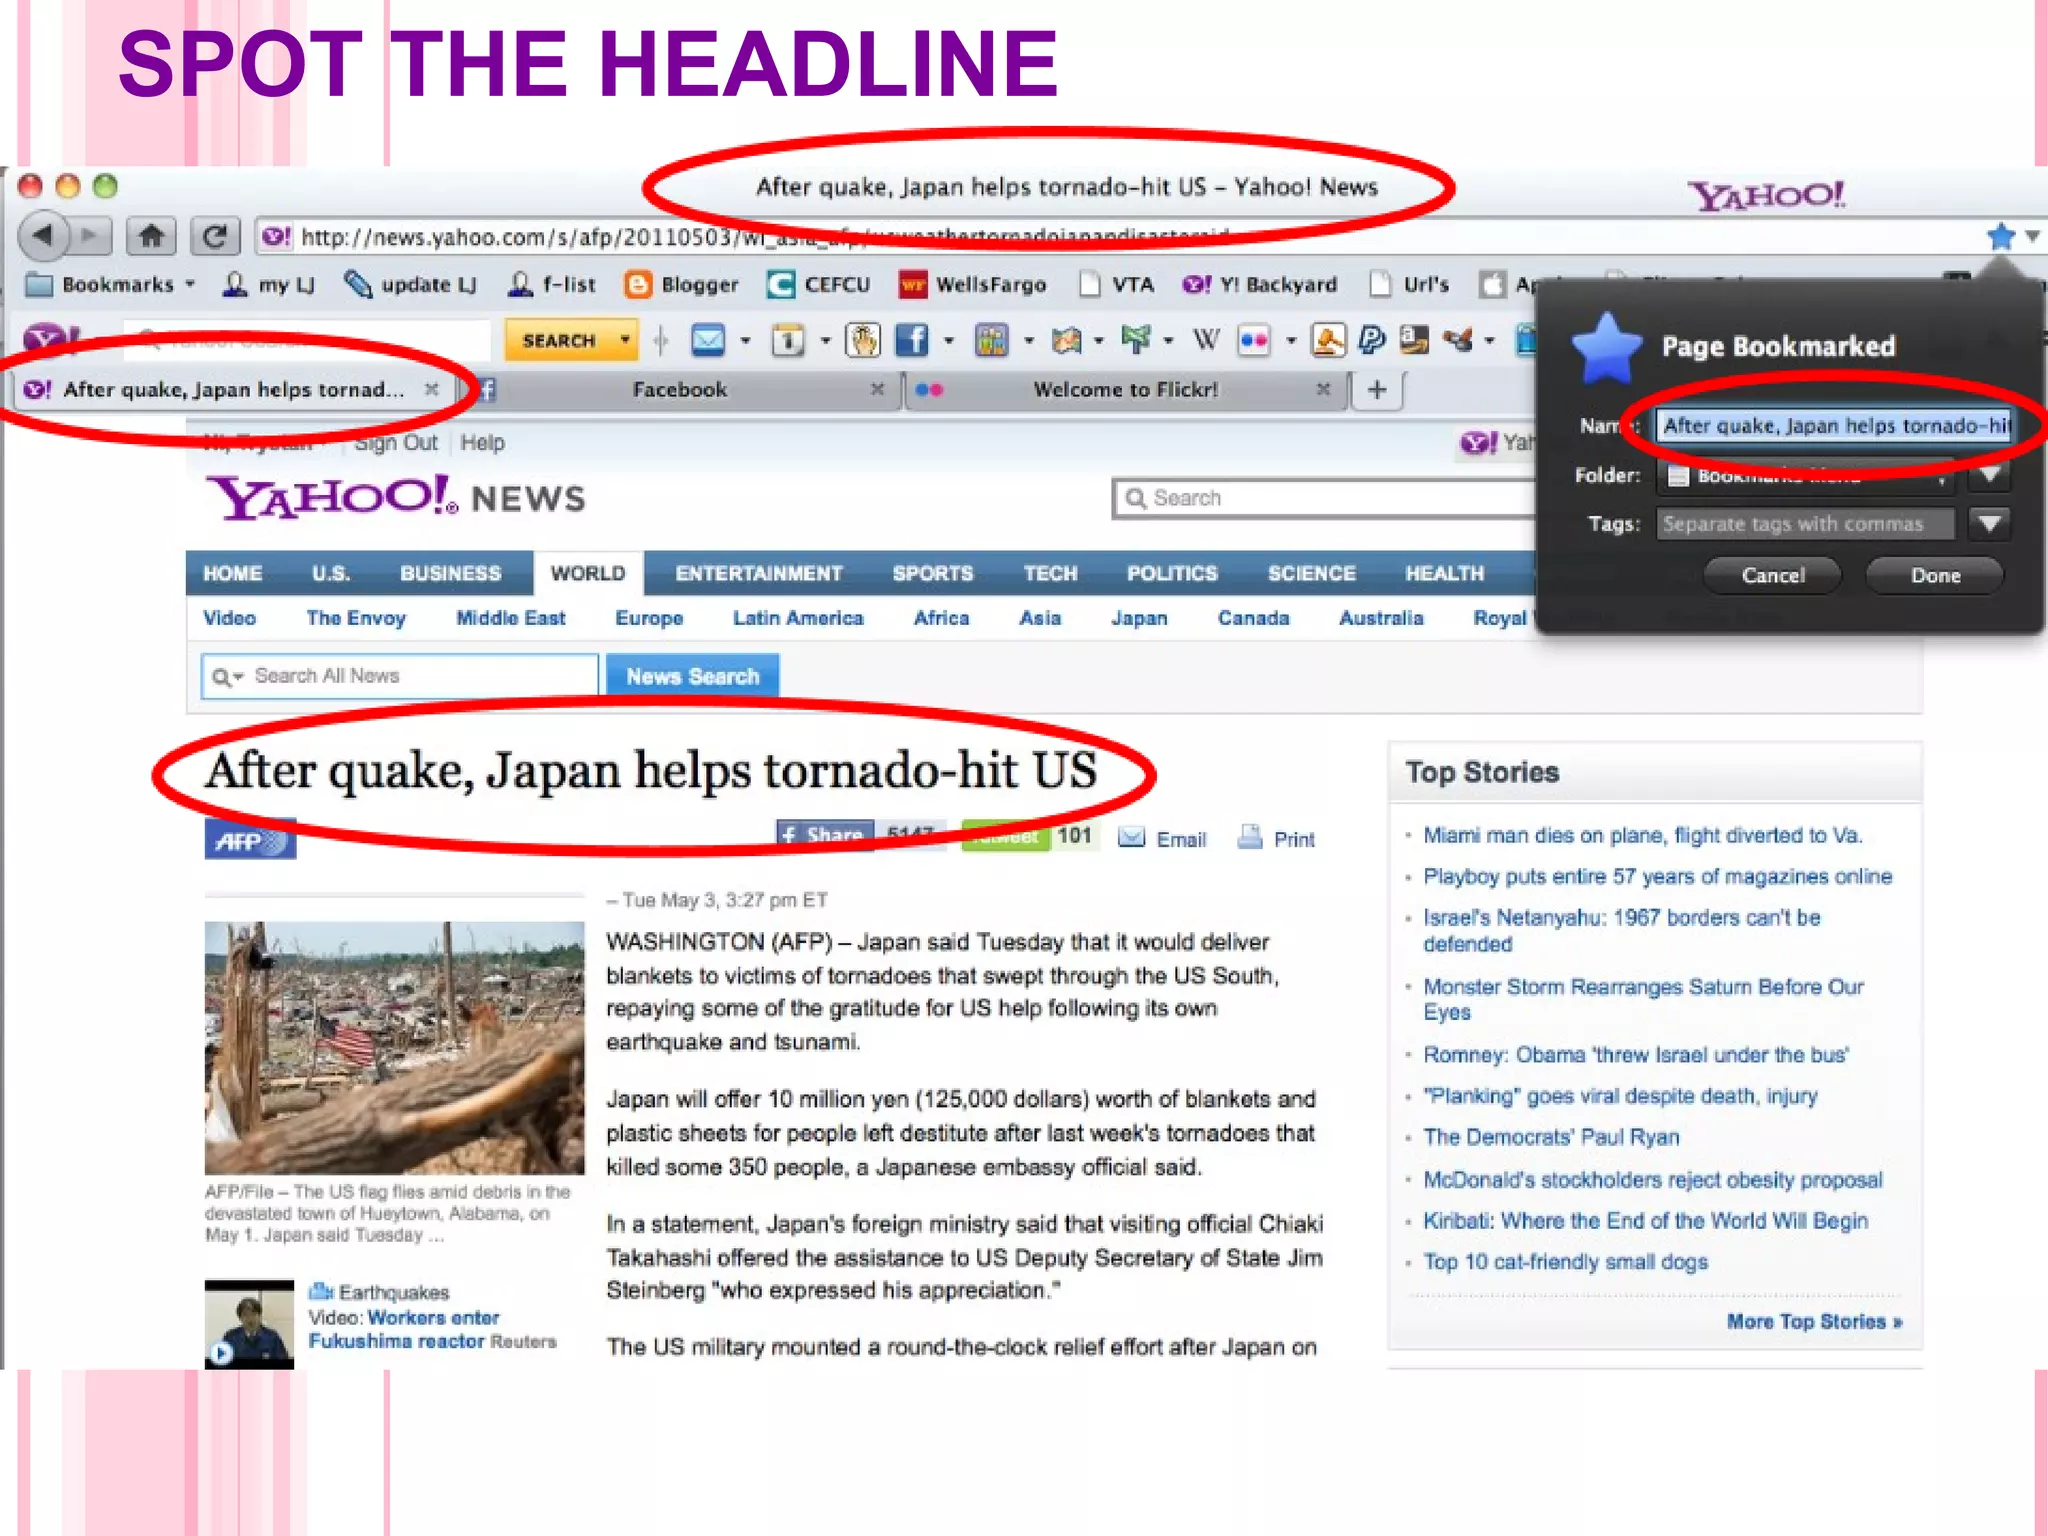Click the Wikipedia W icon in toolbar
2048x1536 pixels.
[1206, 341]
